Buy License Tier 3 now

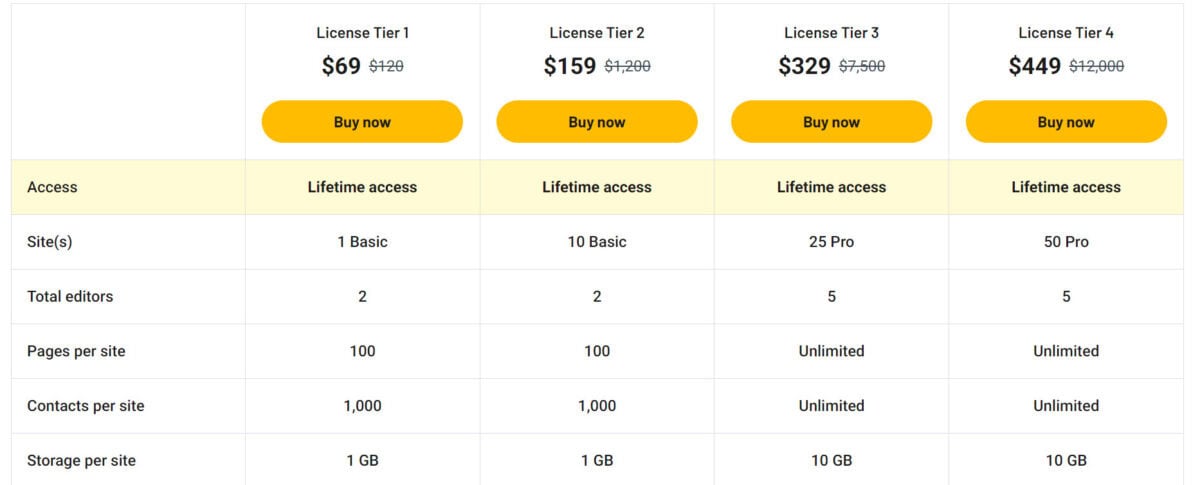(831, 122)
